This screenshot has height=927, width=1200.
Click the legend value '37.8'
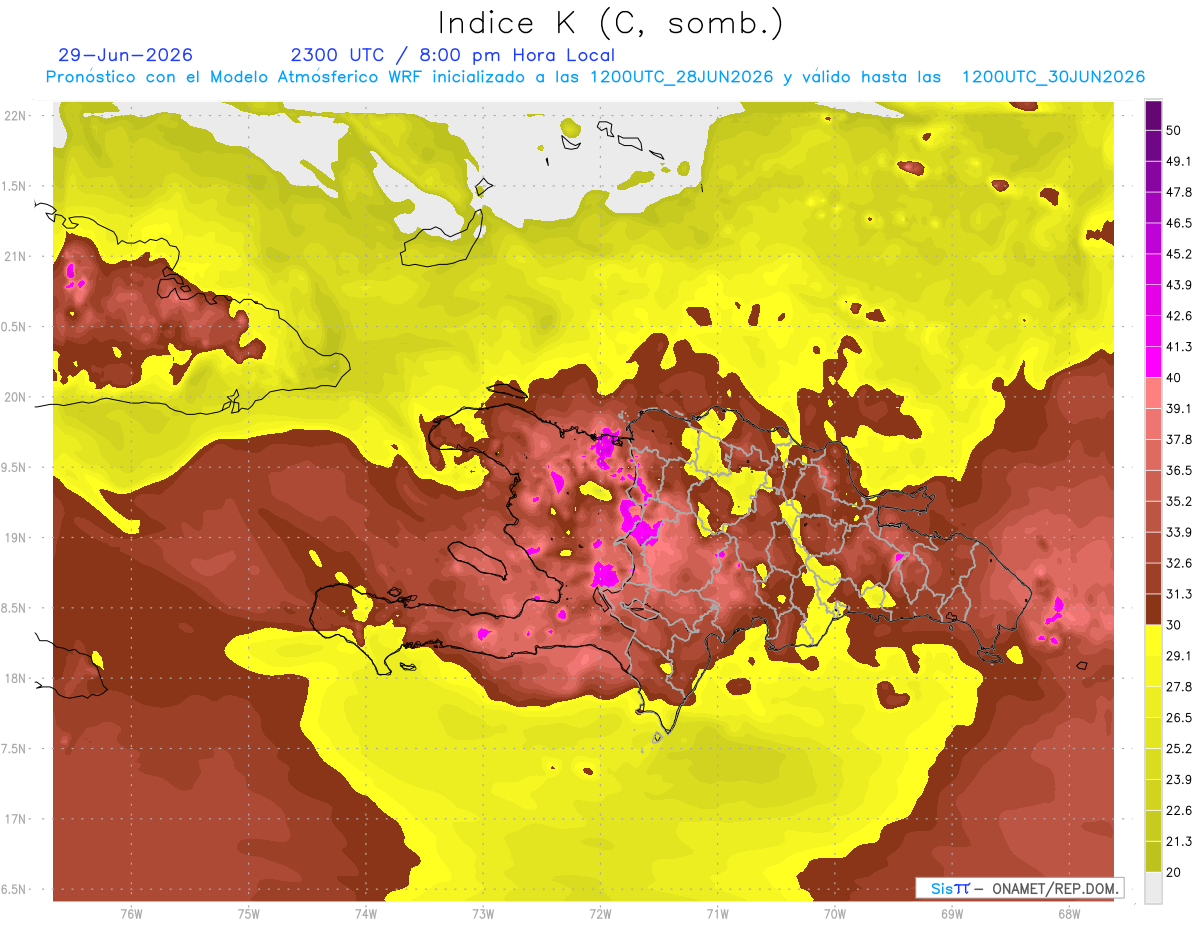click(1179, 440)
